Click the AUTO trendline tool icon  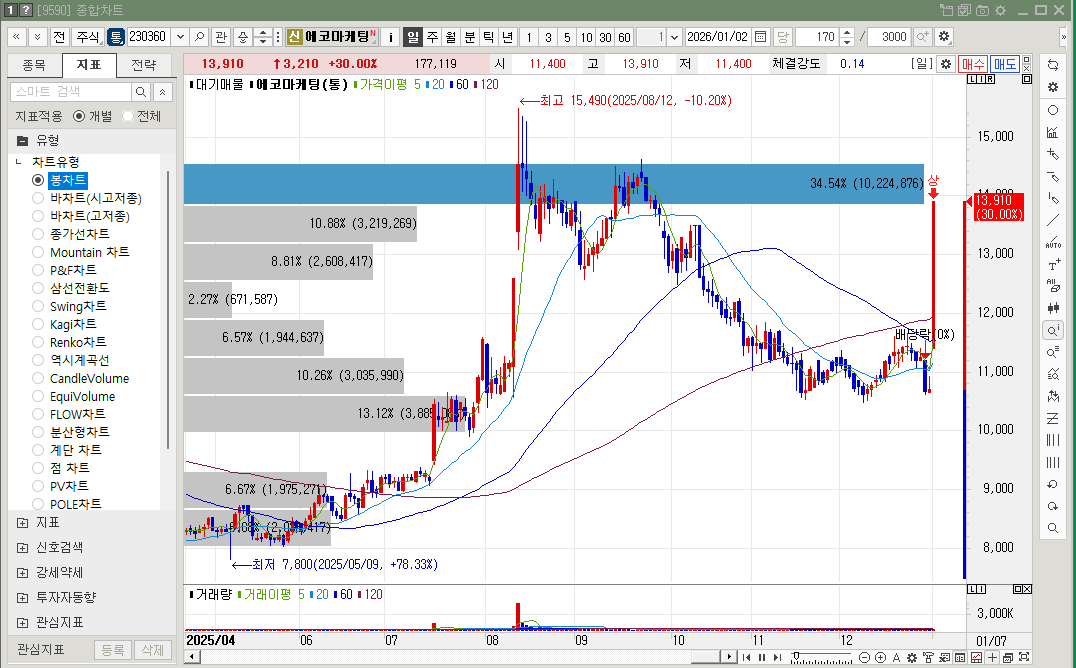(x=1053, y=242)
